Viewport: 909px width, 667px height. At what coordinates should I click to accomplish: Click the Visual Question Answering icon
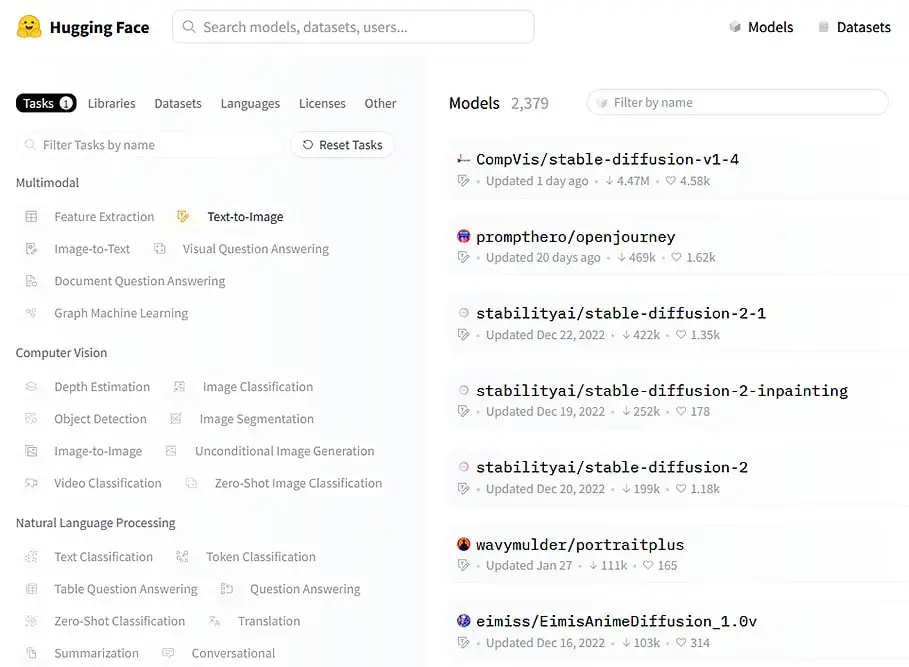[x=160, y=249]
